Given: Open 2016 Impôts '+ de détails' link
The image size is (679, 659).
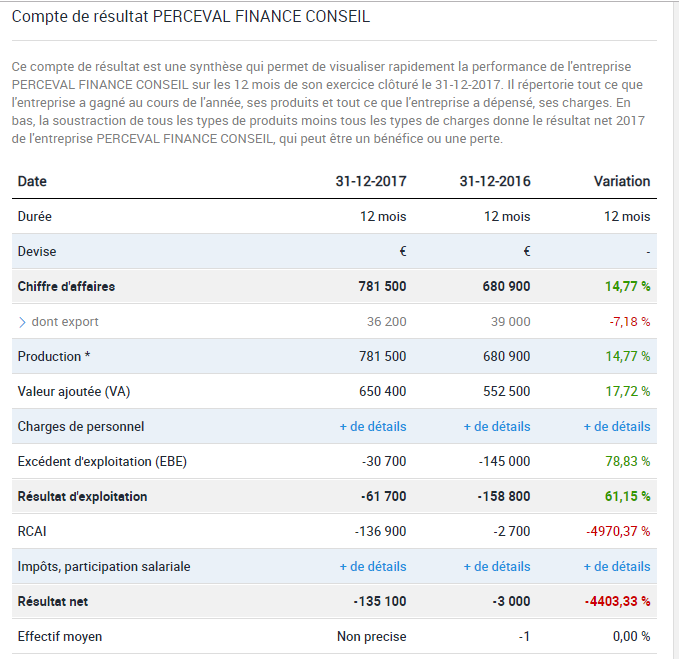Looking at the screenshot, I should 497,566.
